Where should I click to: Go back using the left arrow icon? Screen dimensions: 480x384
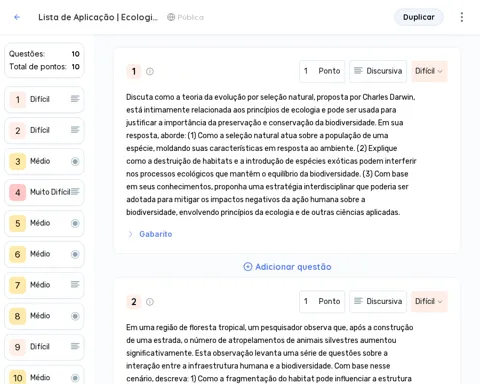pos(17,17)
